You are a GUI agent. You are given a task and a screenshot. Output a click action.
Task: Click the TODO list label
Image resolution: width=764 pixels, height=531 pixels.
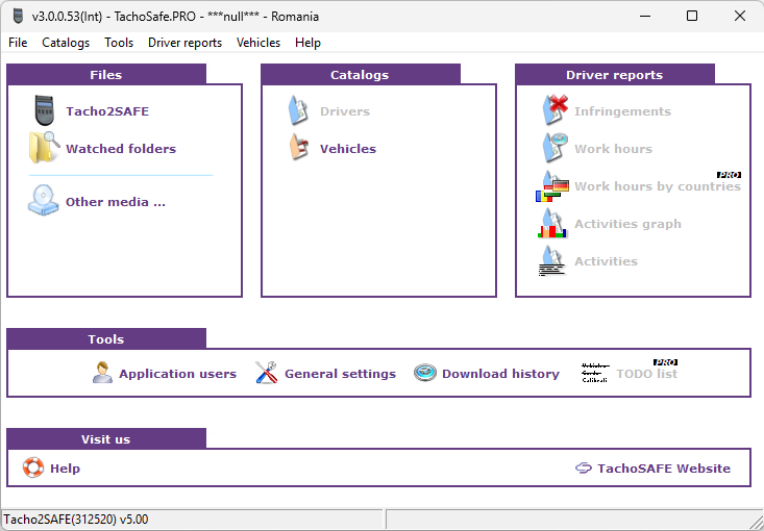point(647,374)
